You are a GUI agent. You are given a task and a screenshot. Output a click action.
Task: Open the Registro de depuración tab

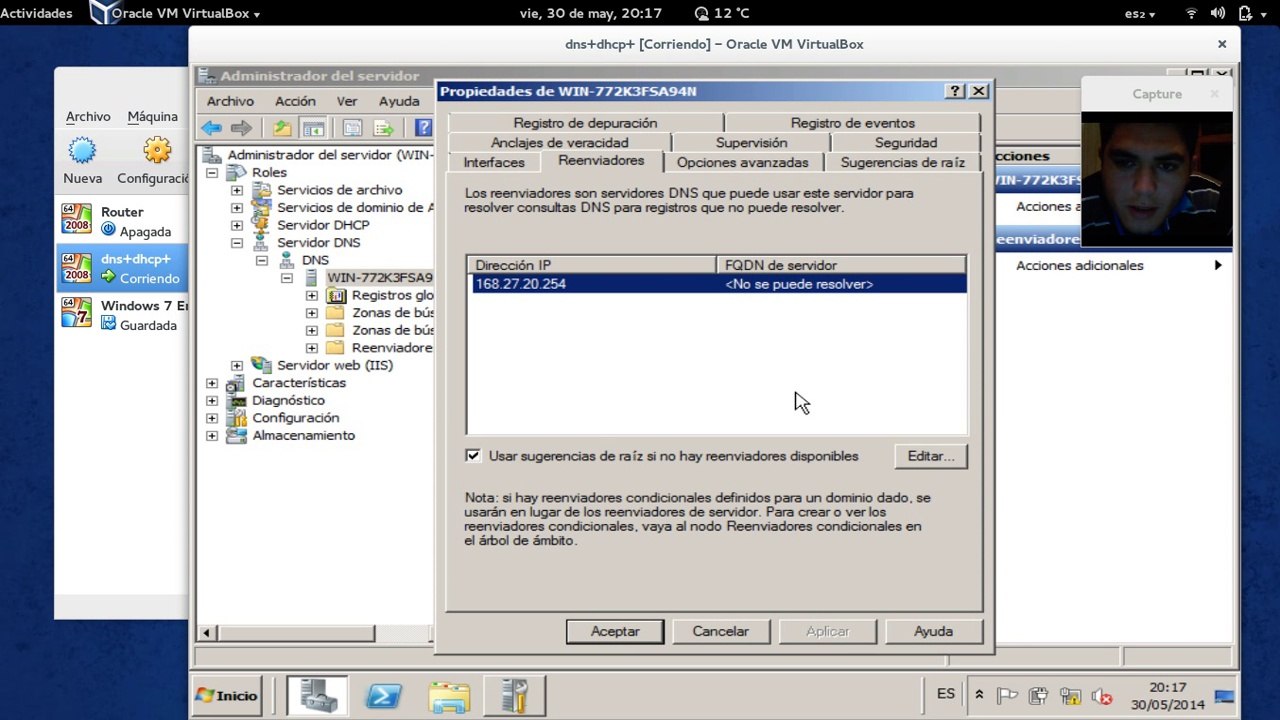(x=585, y=123)
